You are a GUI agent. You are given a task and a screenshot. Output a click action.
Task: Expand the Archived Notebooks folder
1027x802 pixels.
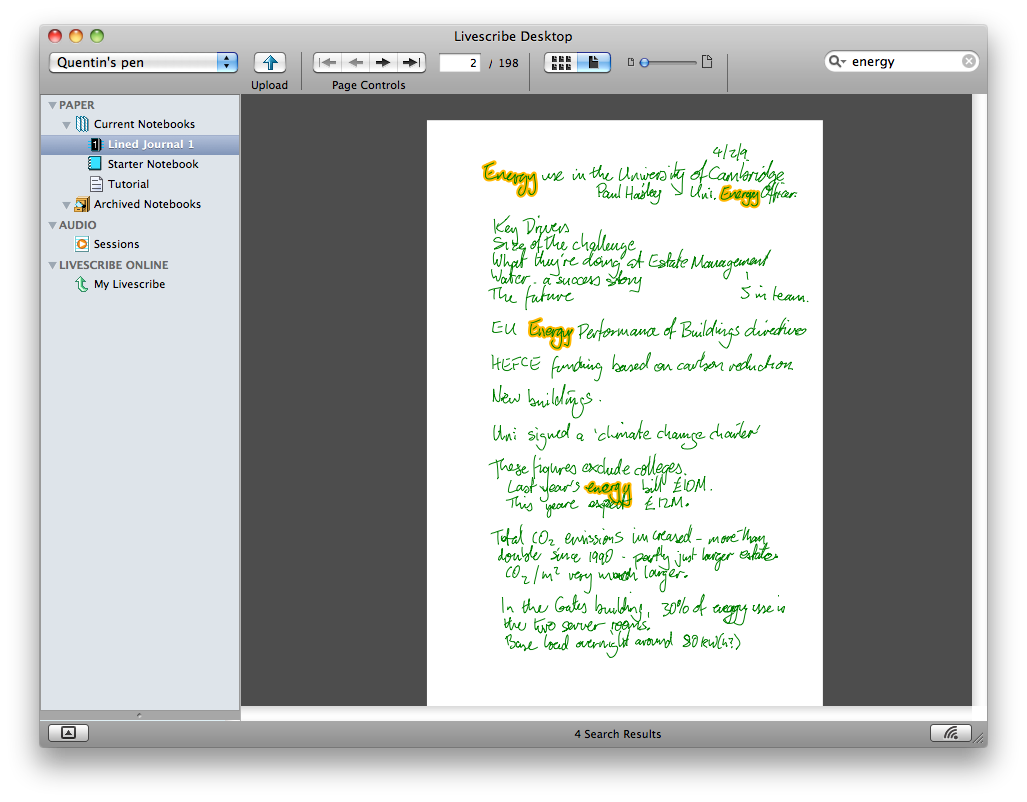(67, 205)
